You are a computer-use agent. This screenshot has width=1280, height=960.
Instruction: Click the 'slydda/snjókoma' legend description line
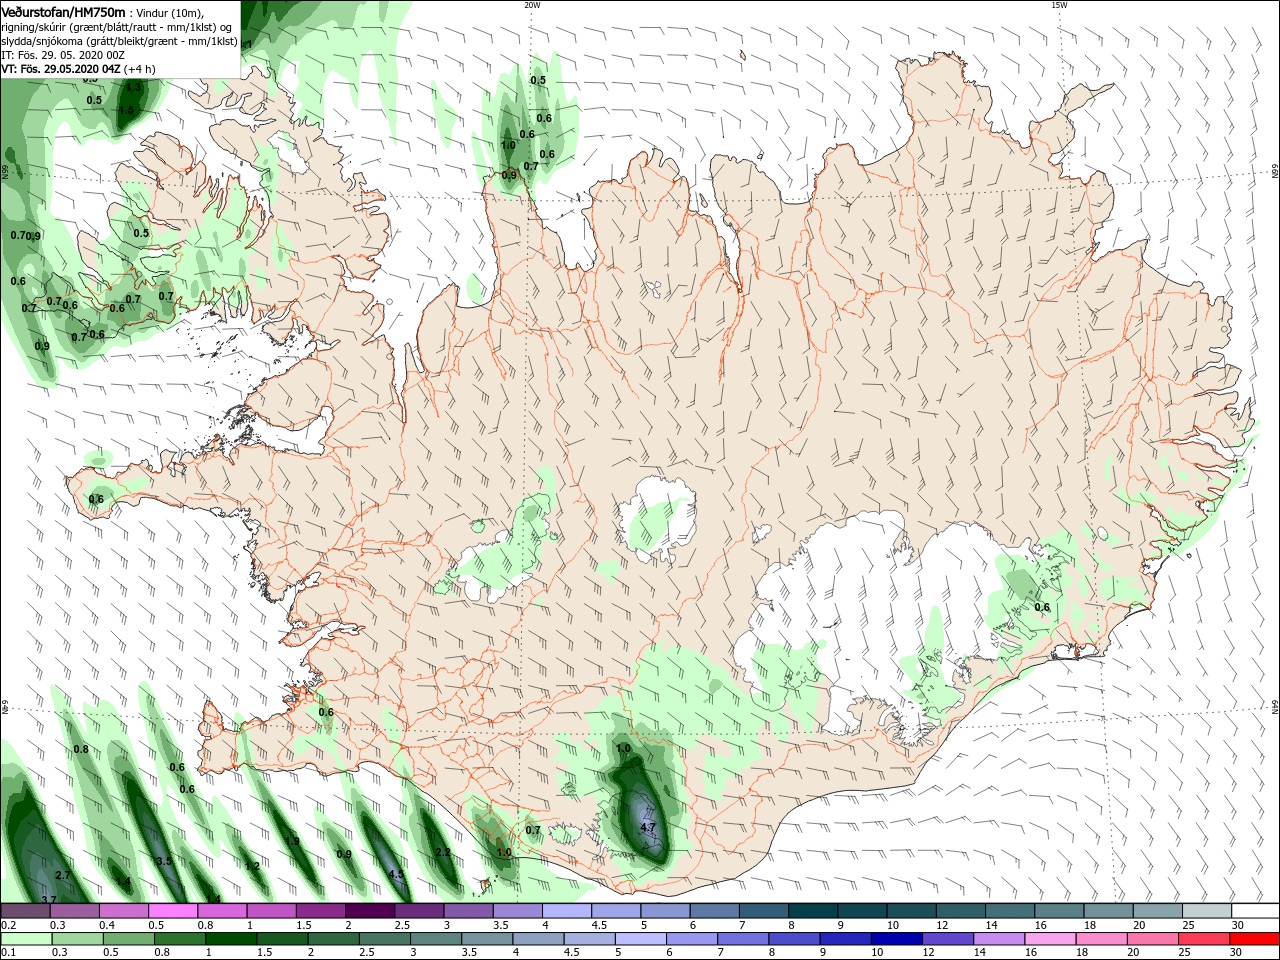[x=119, y=41]
